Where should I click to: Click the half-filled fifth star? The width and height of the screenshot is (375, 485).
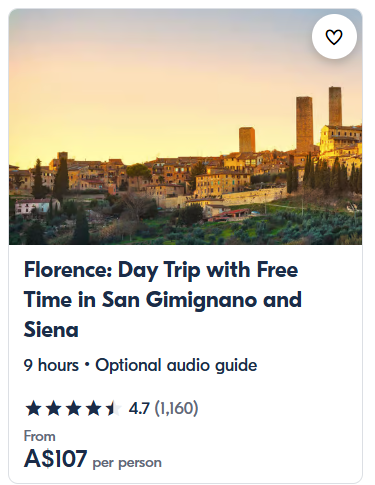click(113, 408)
